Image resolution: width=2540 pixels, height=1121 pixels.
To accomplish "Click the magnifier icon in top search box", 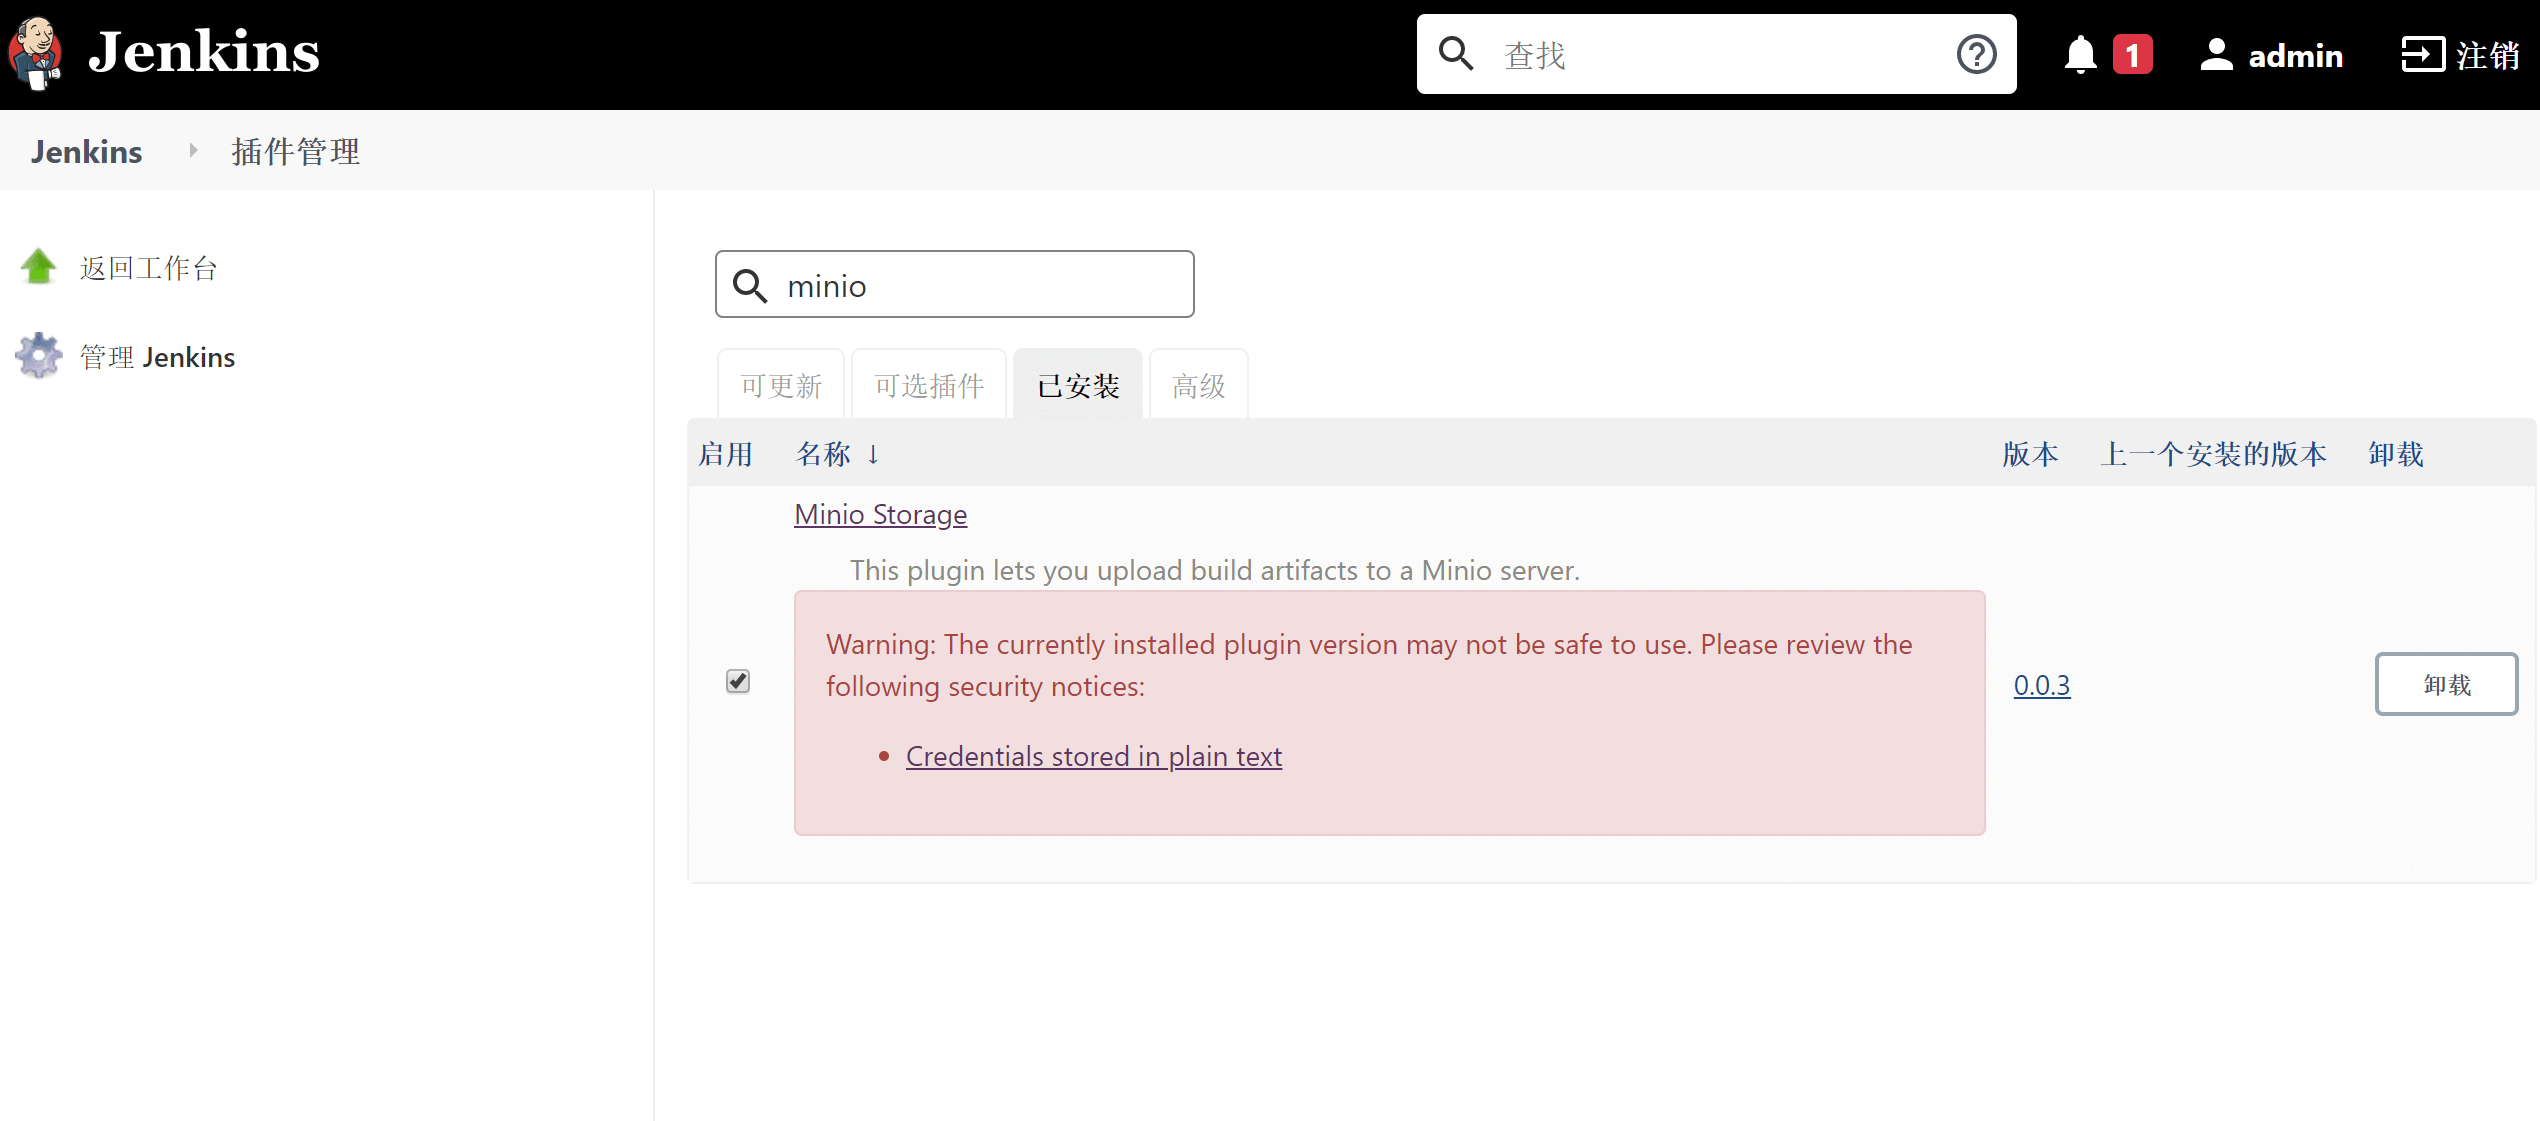I will 1456,54.
